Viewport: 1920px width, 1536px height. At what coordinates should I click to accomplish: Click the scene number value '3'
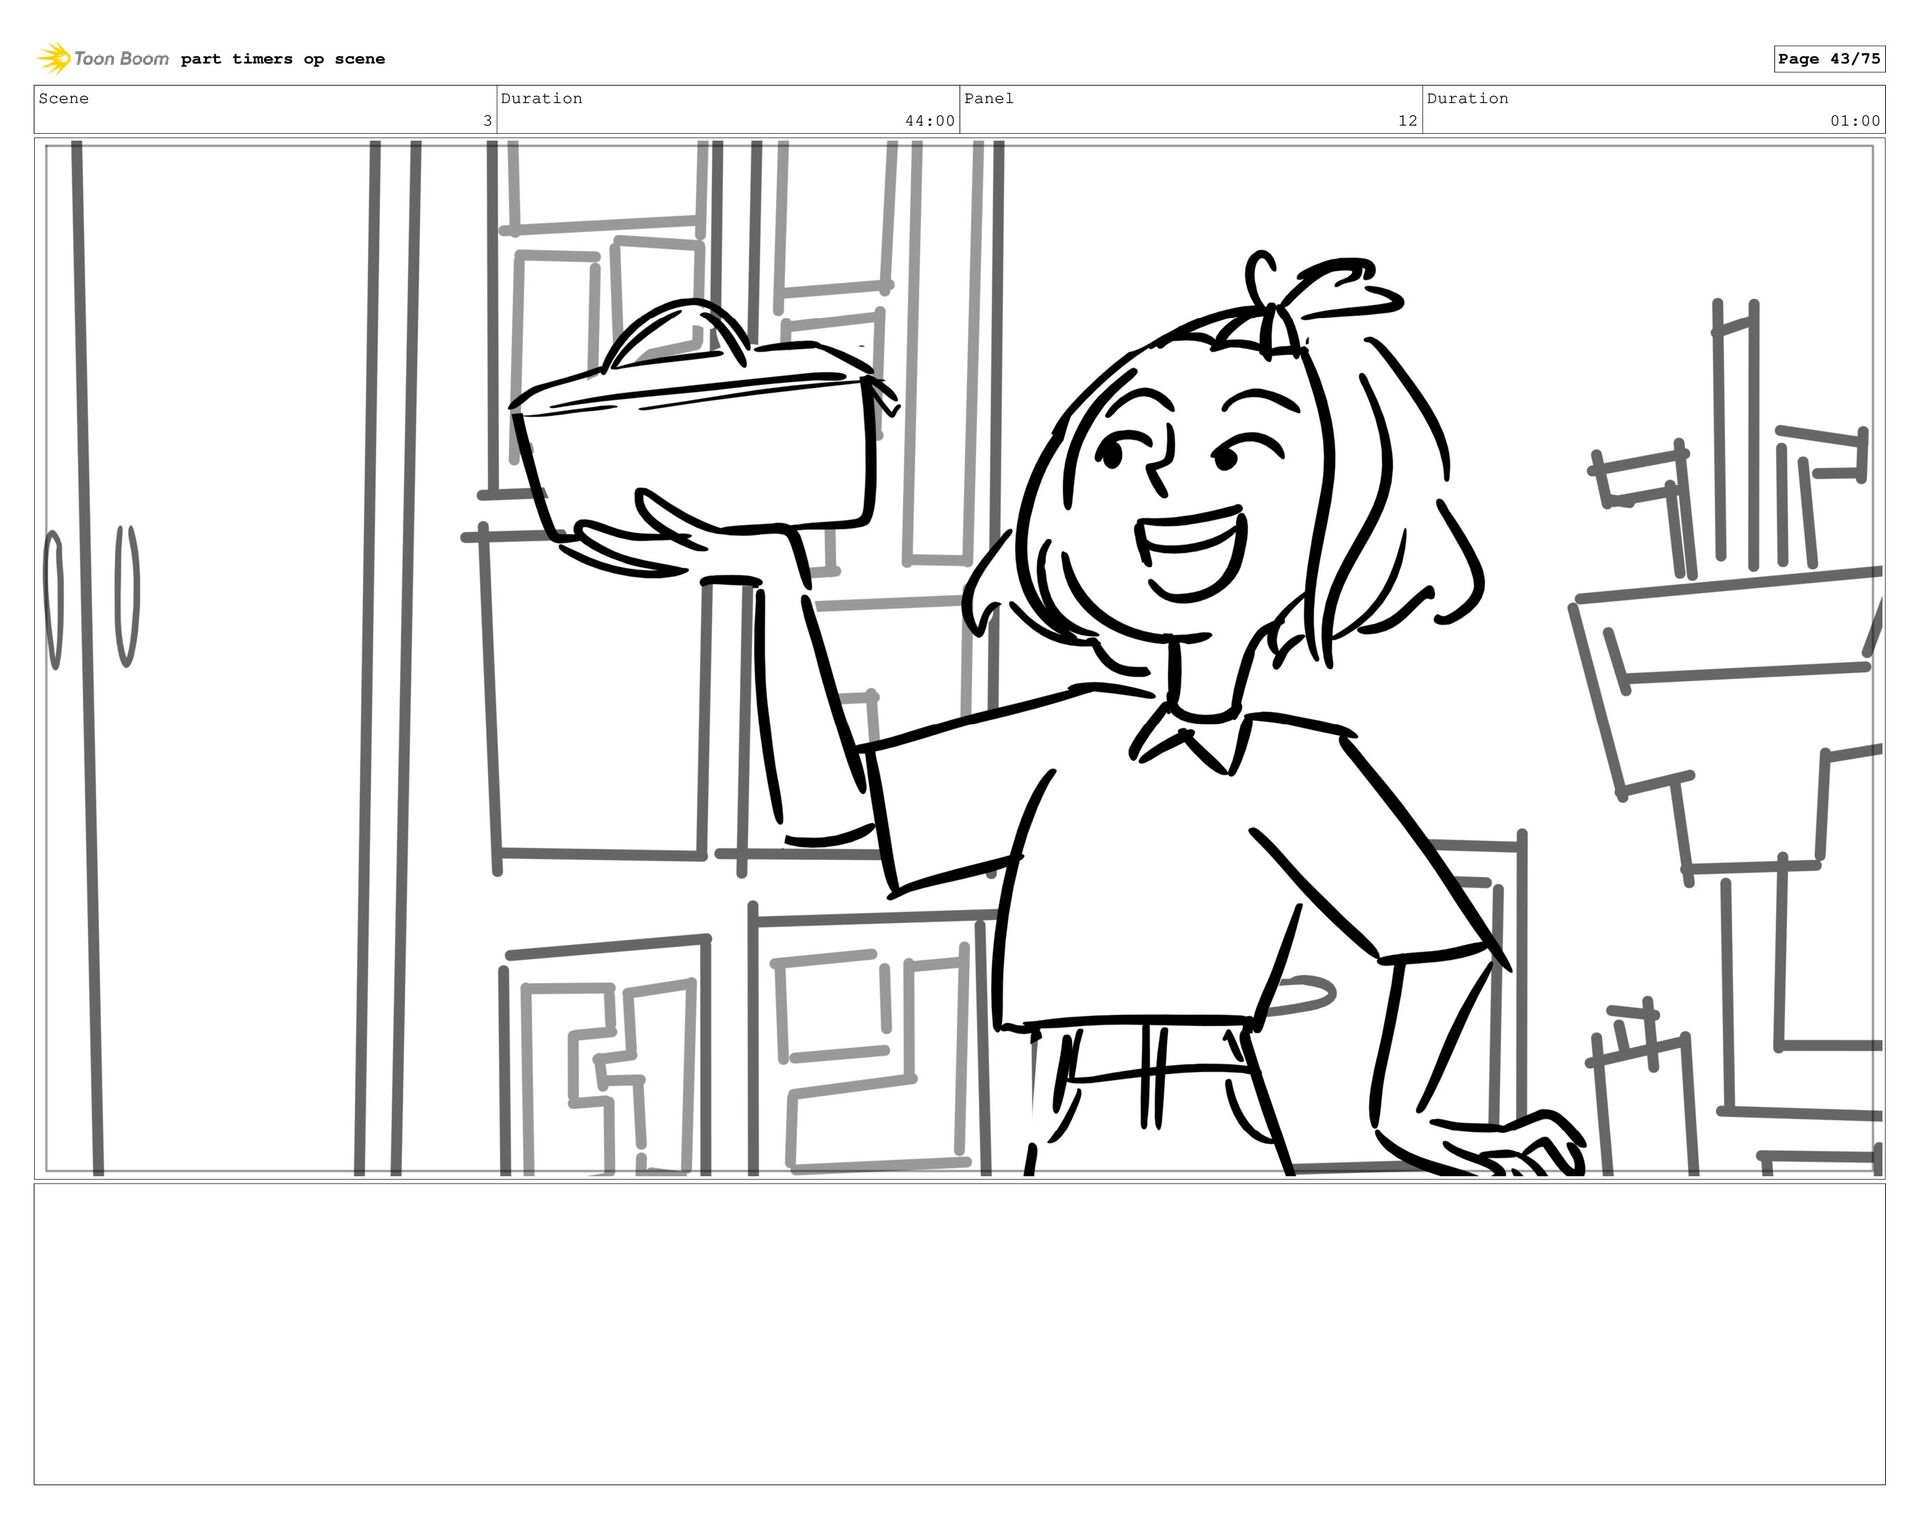487,121
